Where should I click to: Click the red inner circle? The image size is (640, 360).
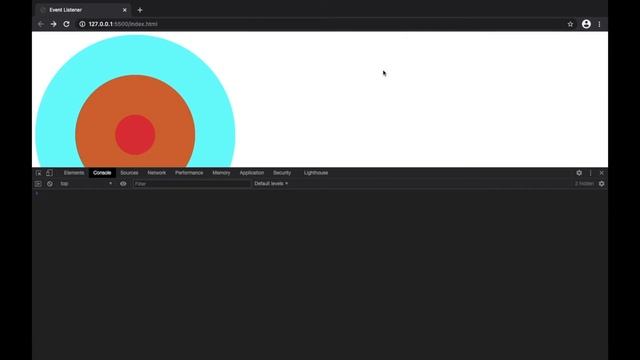pyautogui.click(x=135, y=135)
